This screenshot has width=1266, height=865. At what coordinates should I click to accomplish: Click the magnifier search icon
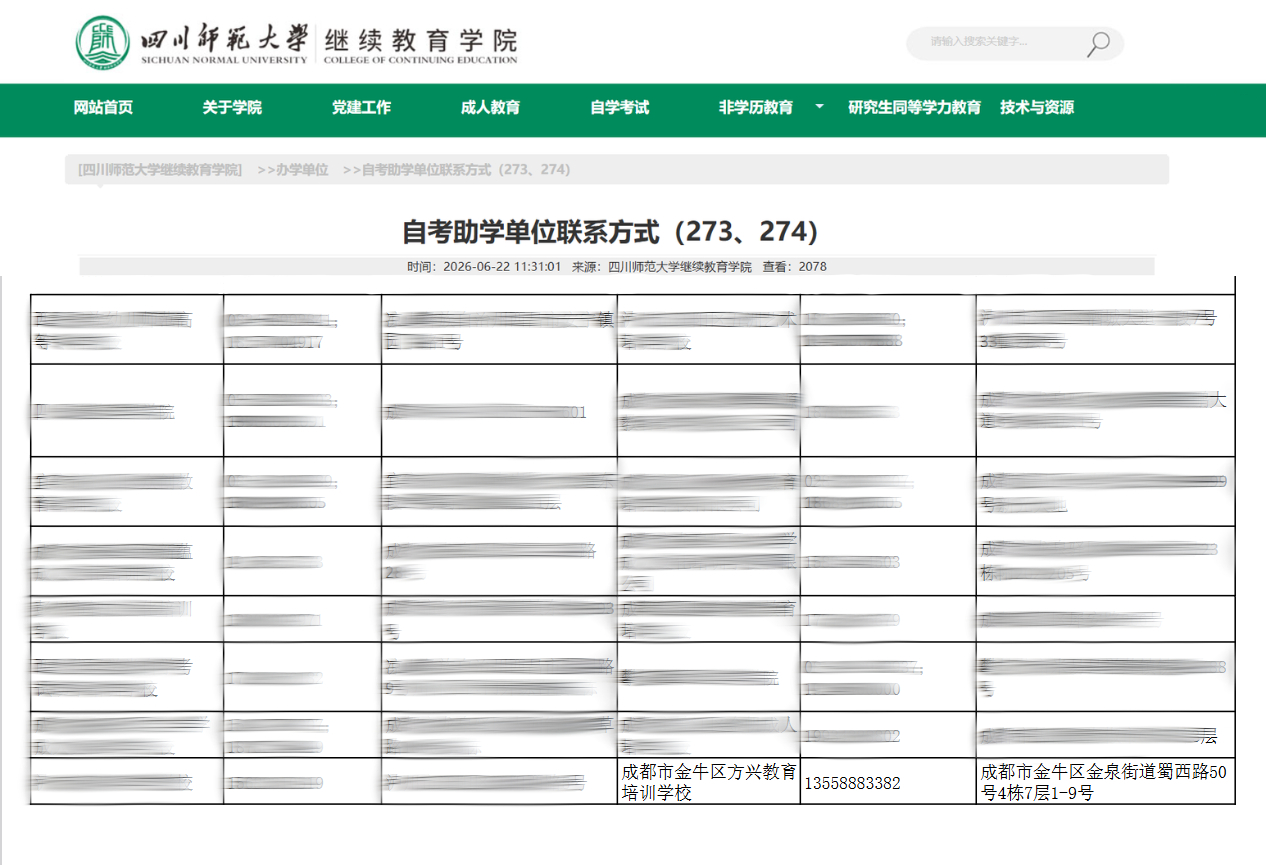point(1098,44)
